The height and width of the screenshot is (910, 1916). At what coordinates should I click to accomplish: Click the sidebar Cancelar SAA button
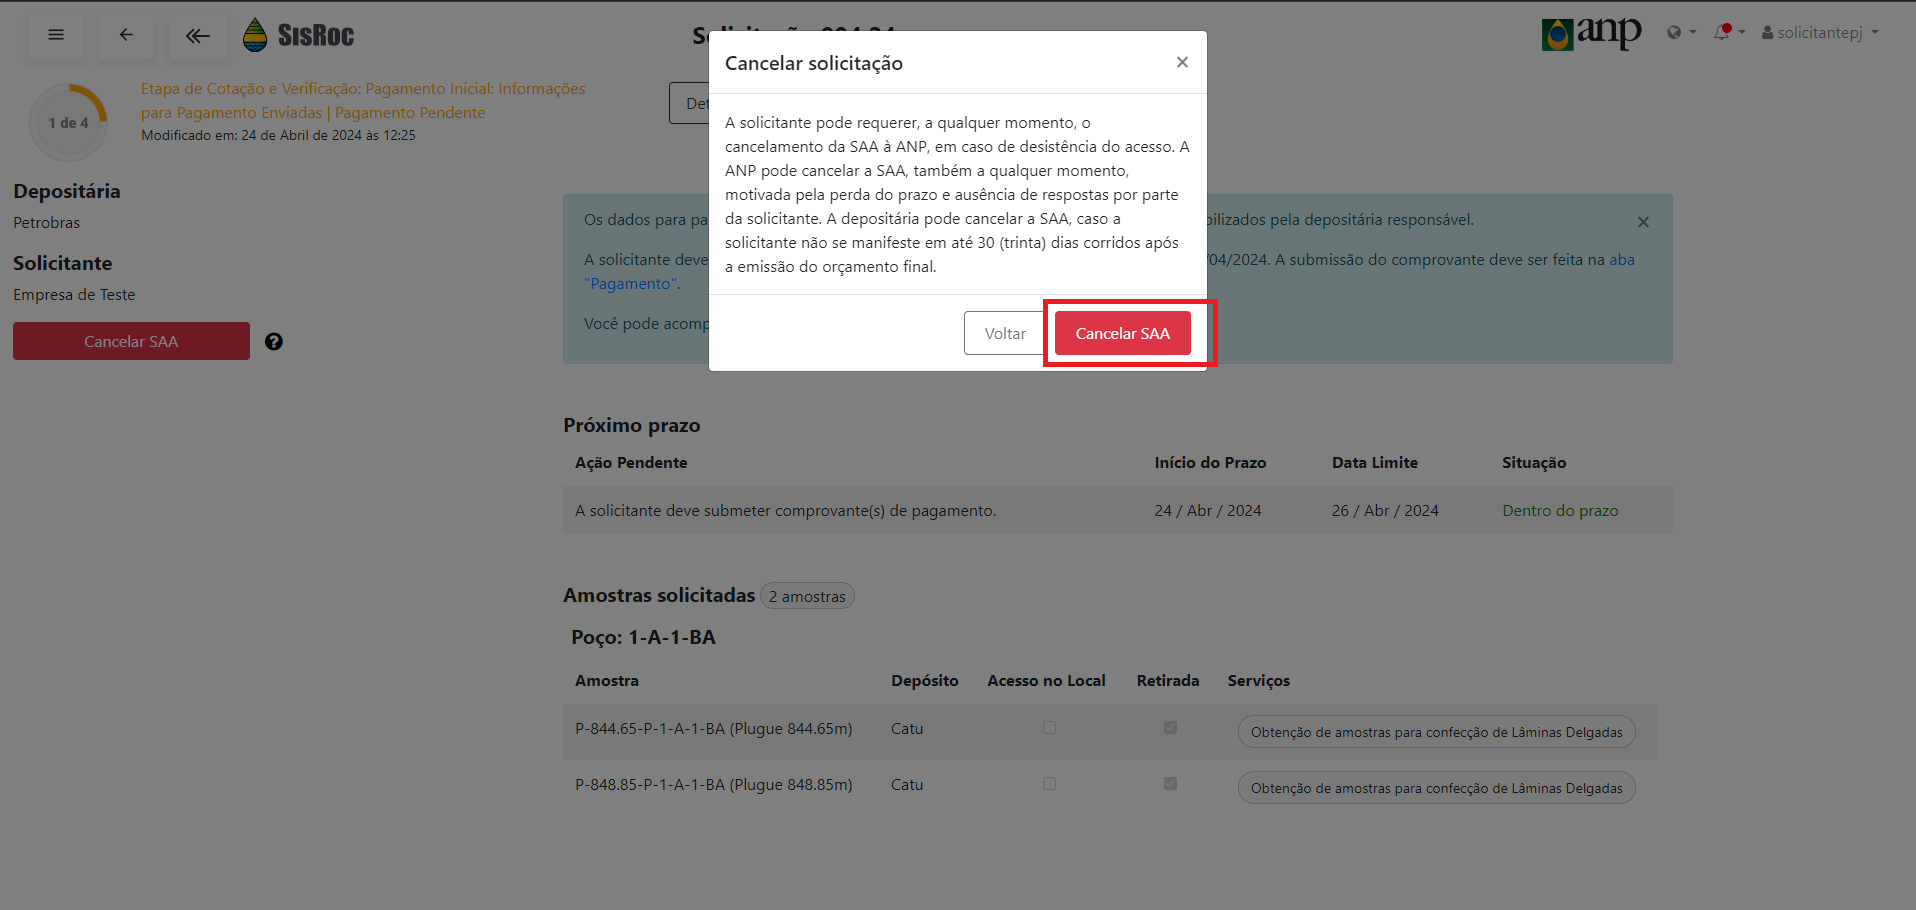click(131, 341)
